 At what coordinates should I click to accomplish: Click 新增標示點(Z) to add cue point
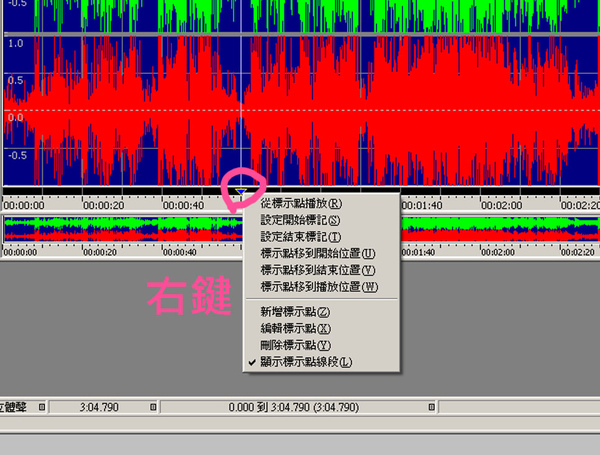pyautogui.click(x=321, y=312)
